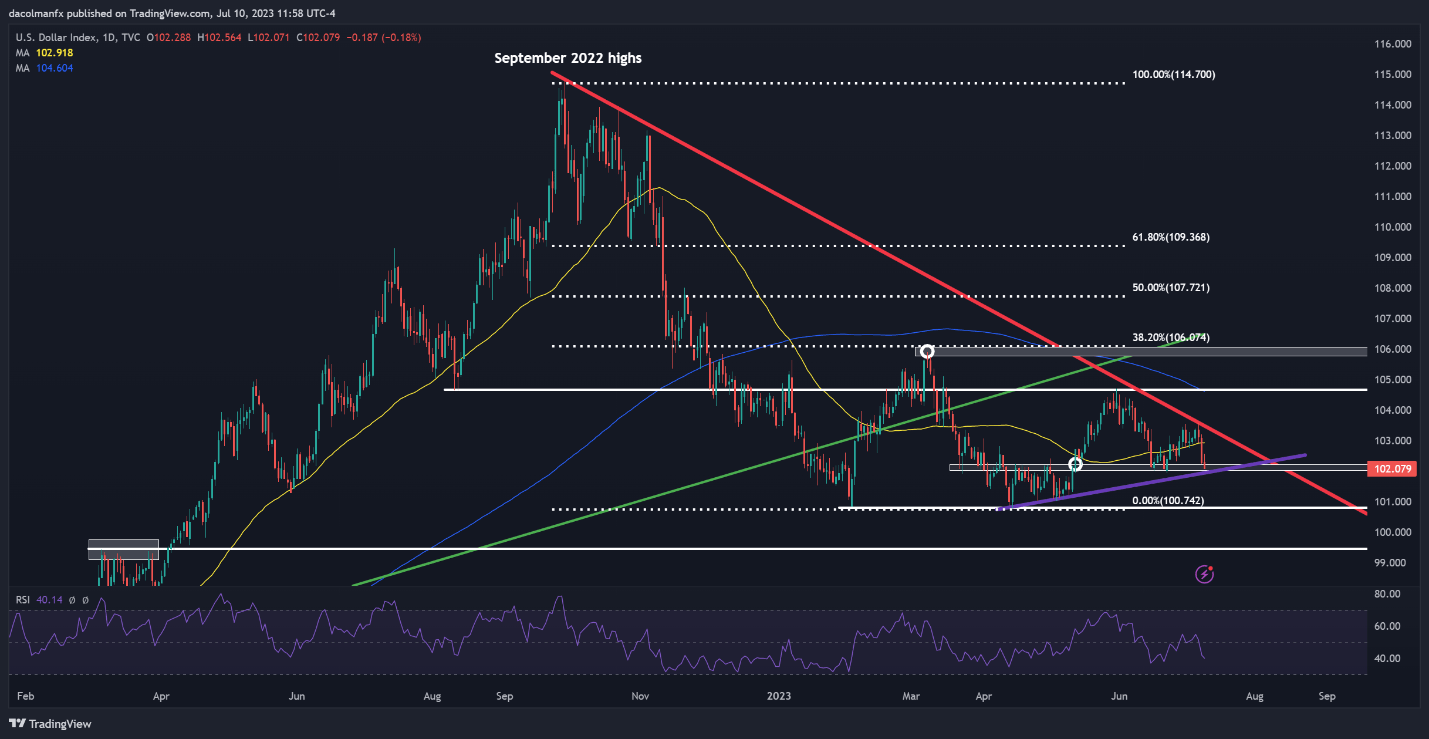Click the 100.00%(114.700) Fibonacci label
The height and width of the screenshot is (739, 1429).
(1174, 75)
